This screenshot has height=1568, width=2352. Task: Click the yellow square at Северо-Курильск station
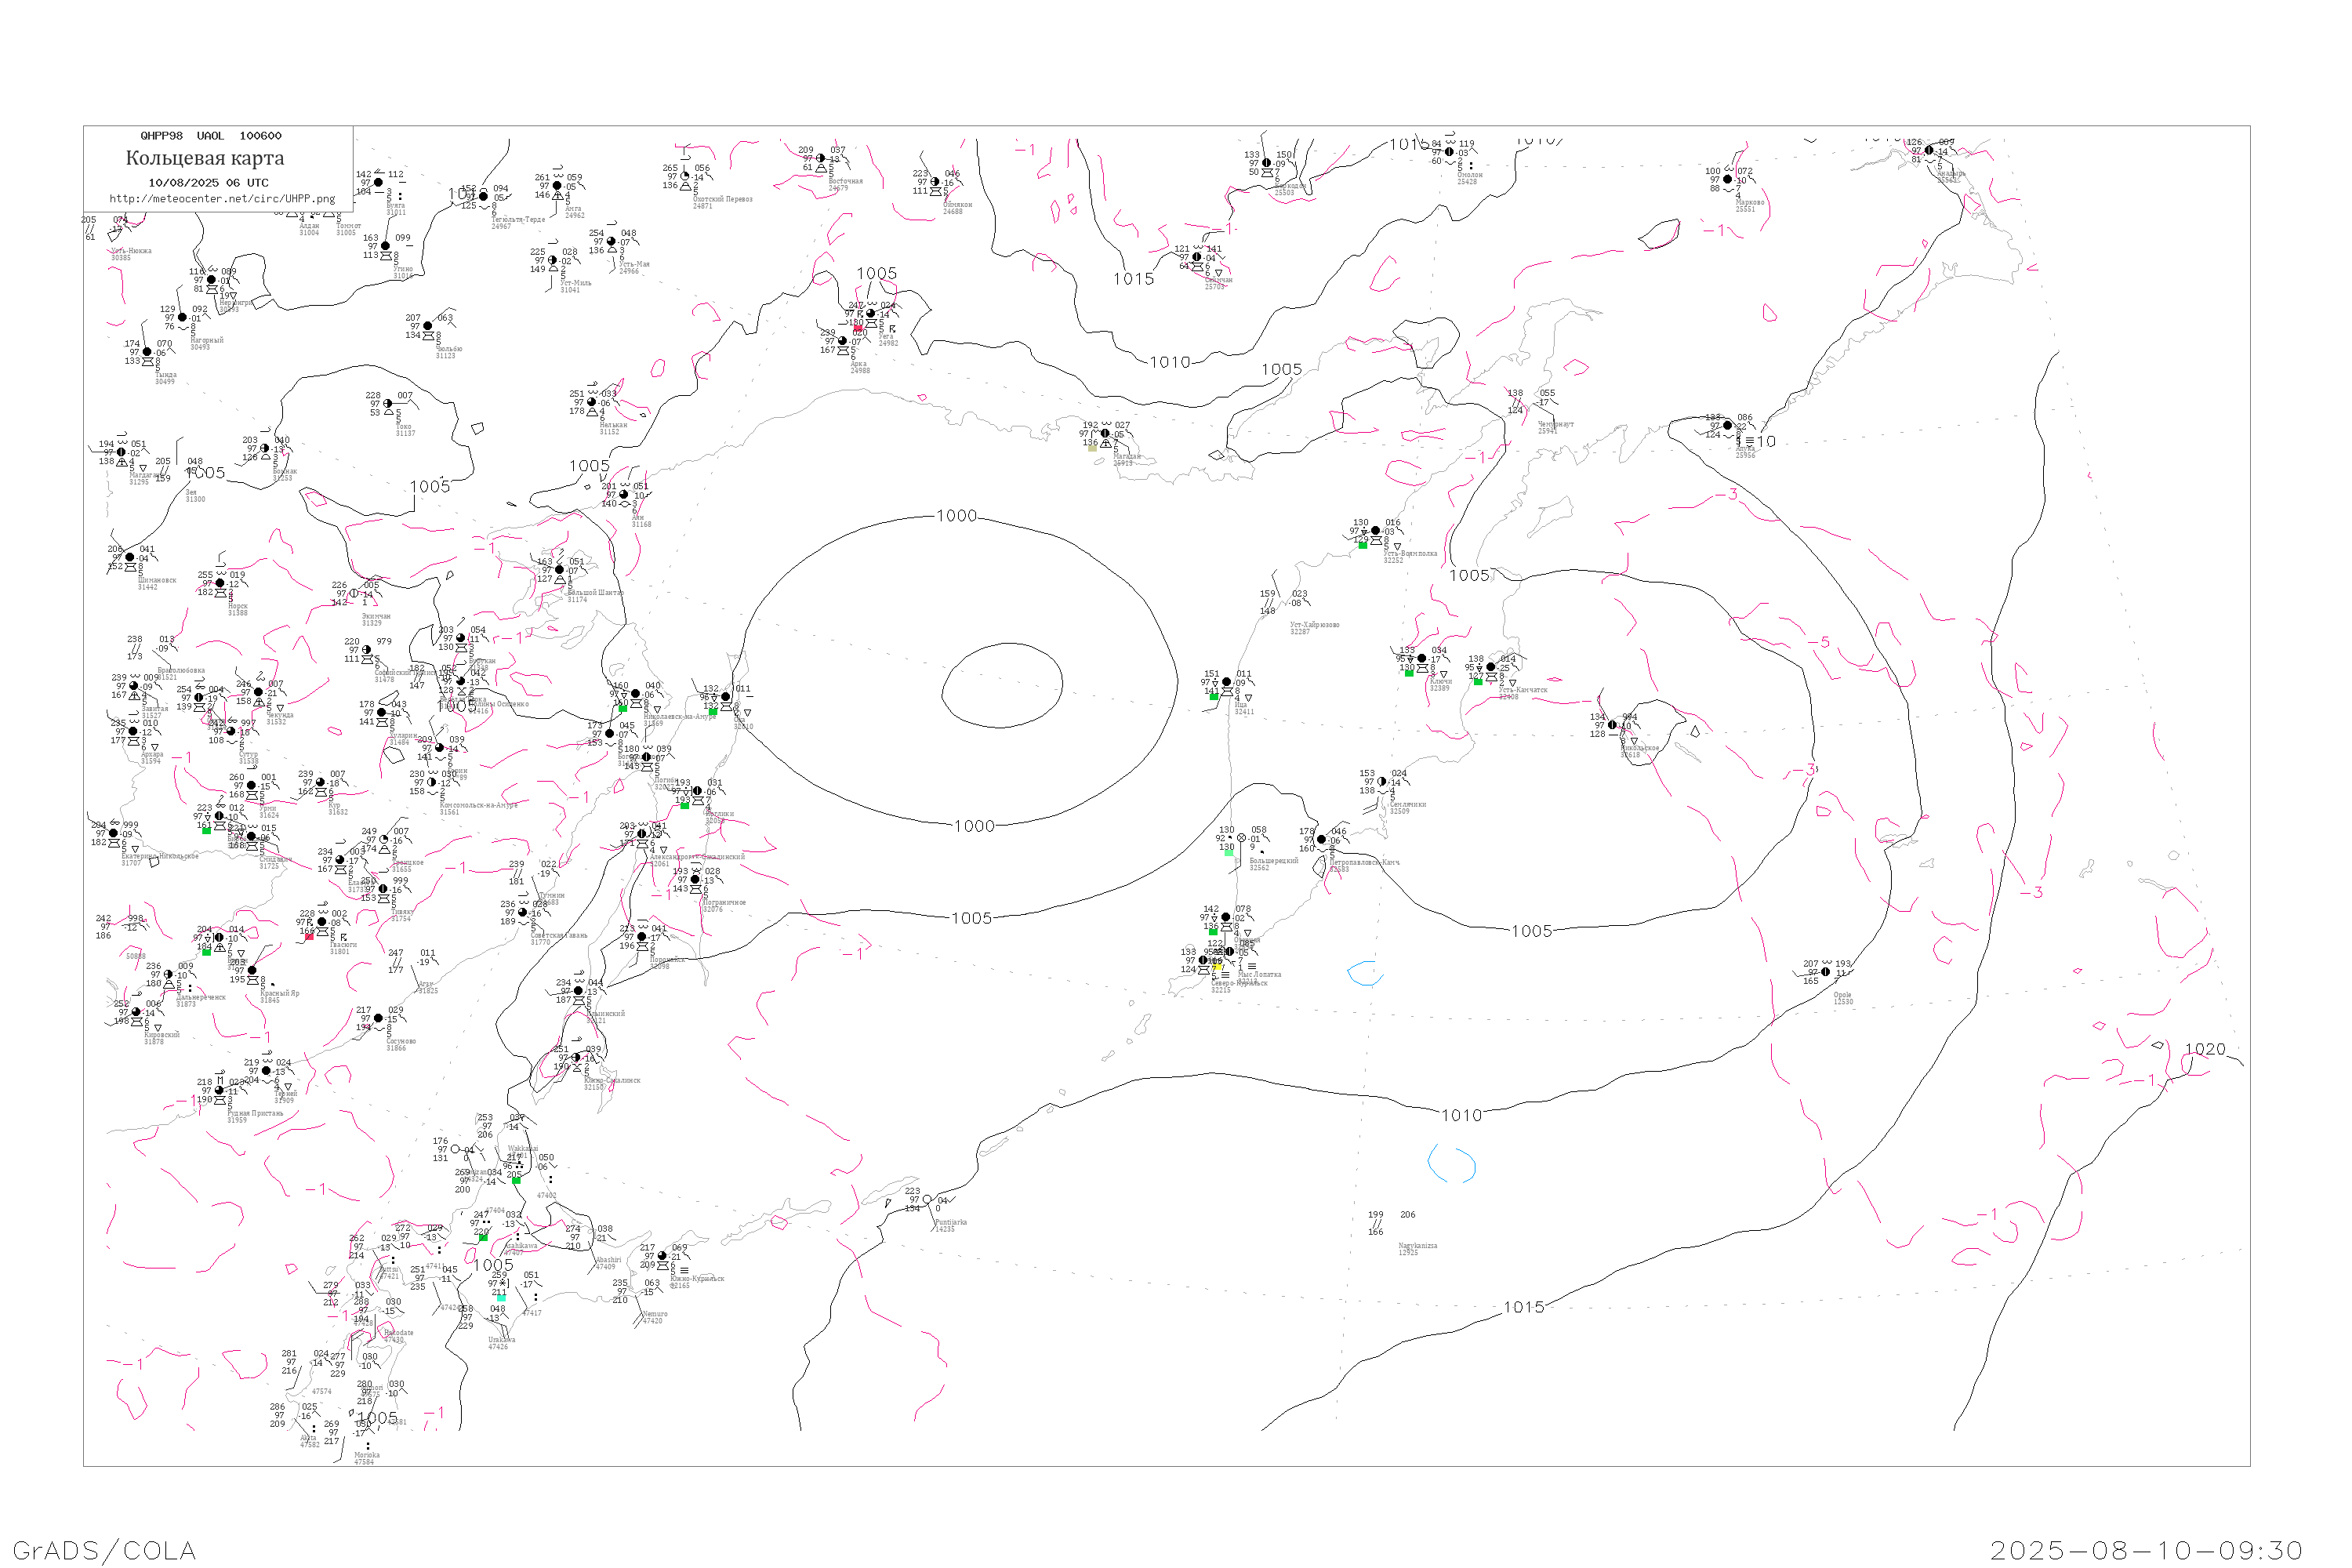[1217, 968]
